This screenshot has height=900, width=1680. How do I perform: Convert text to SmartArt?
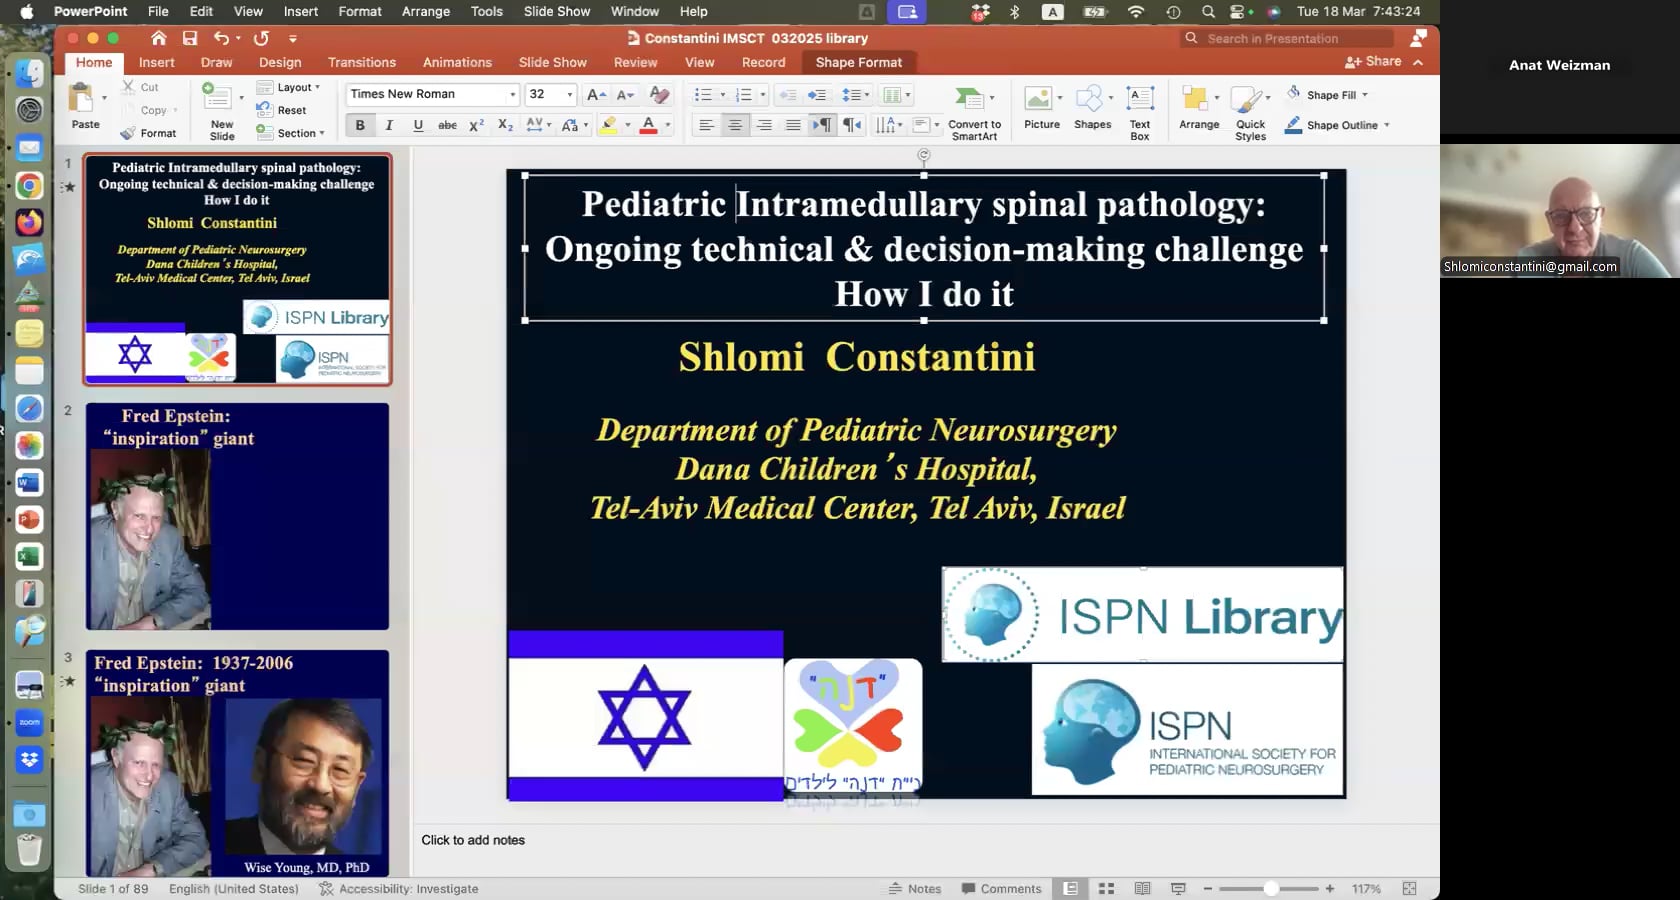974,112
